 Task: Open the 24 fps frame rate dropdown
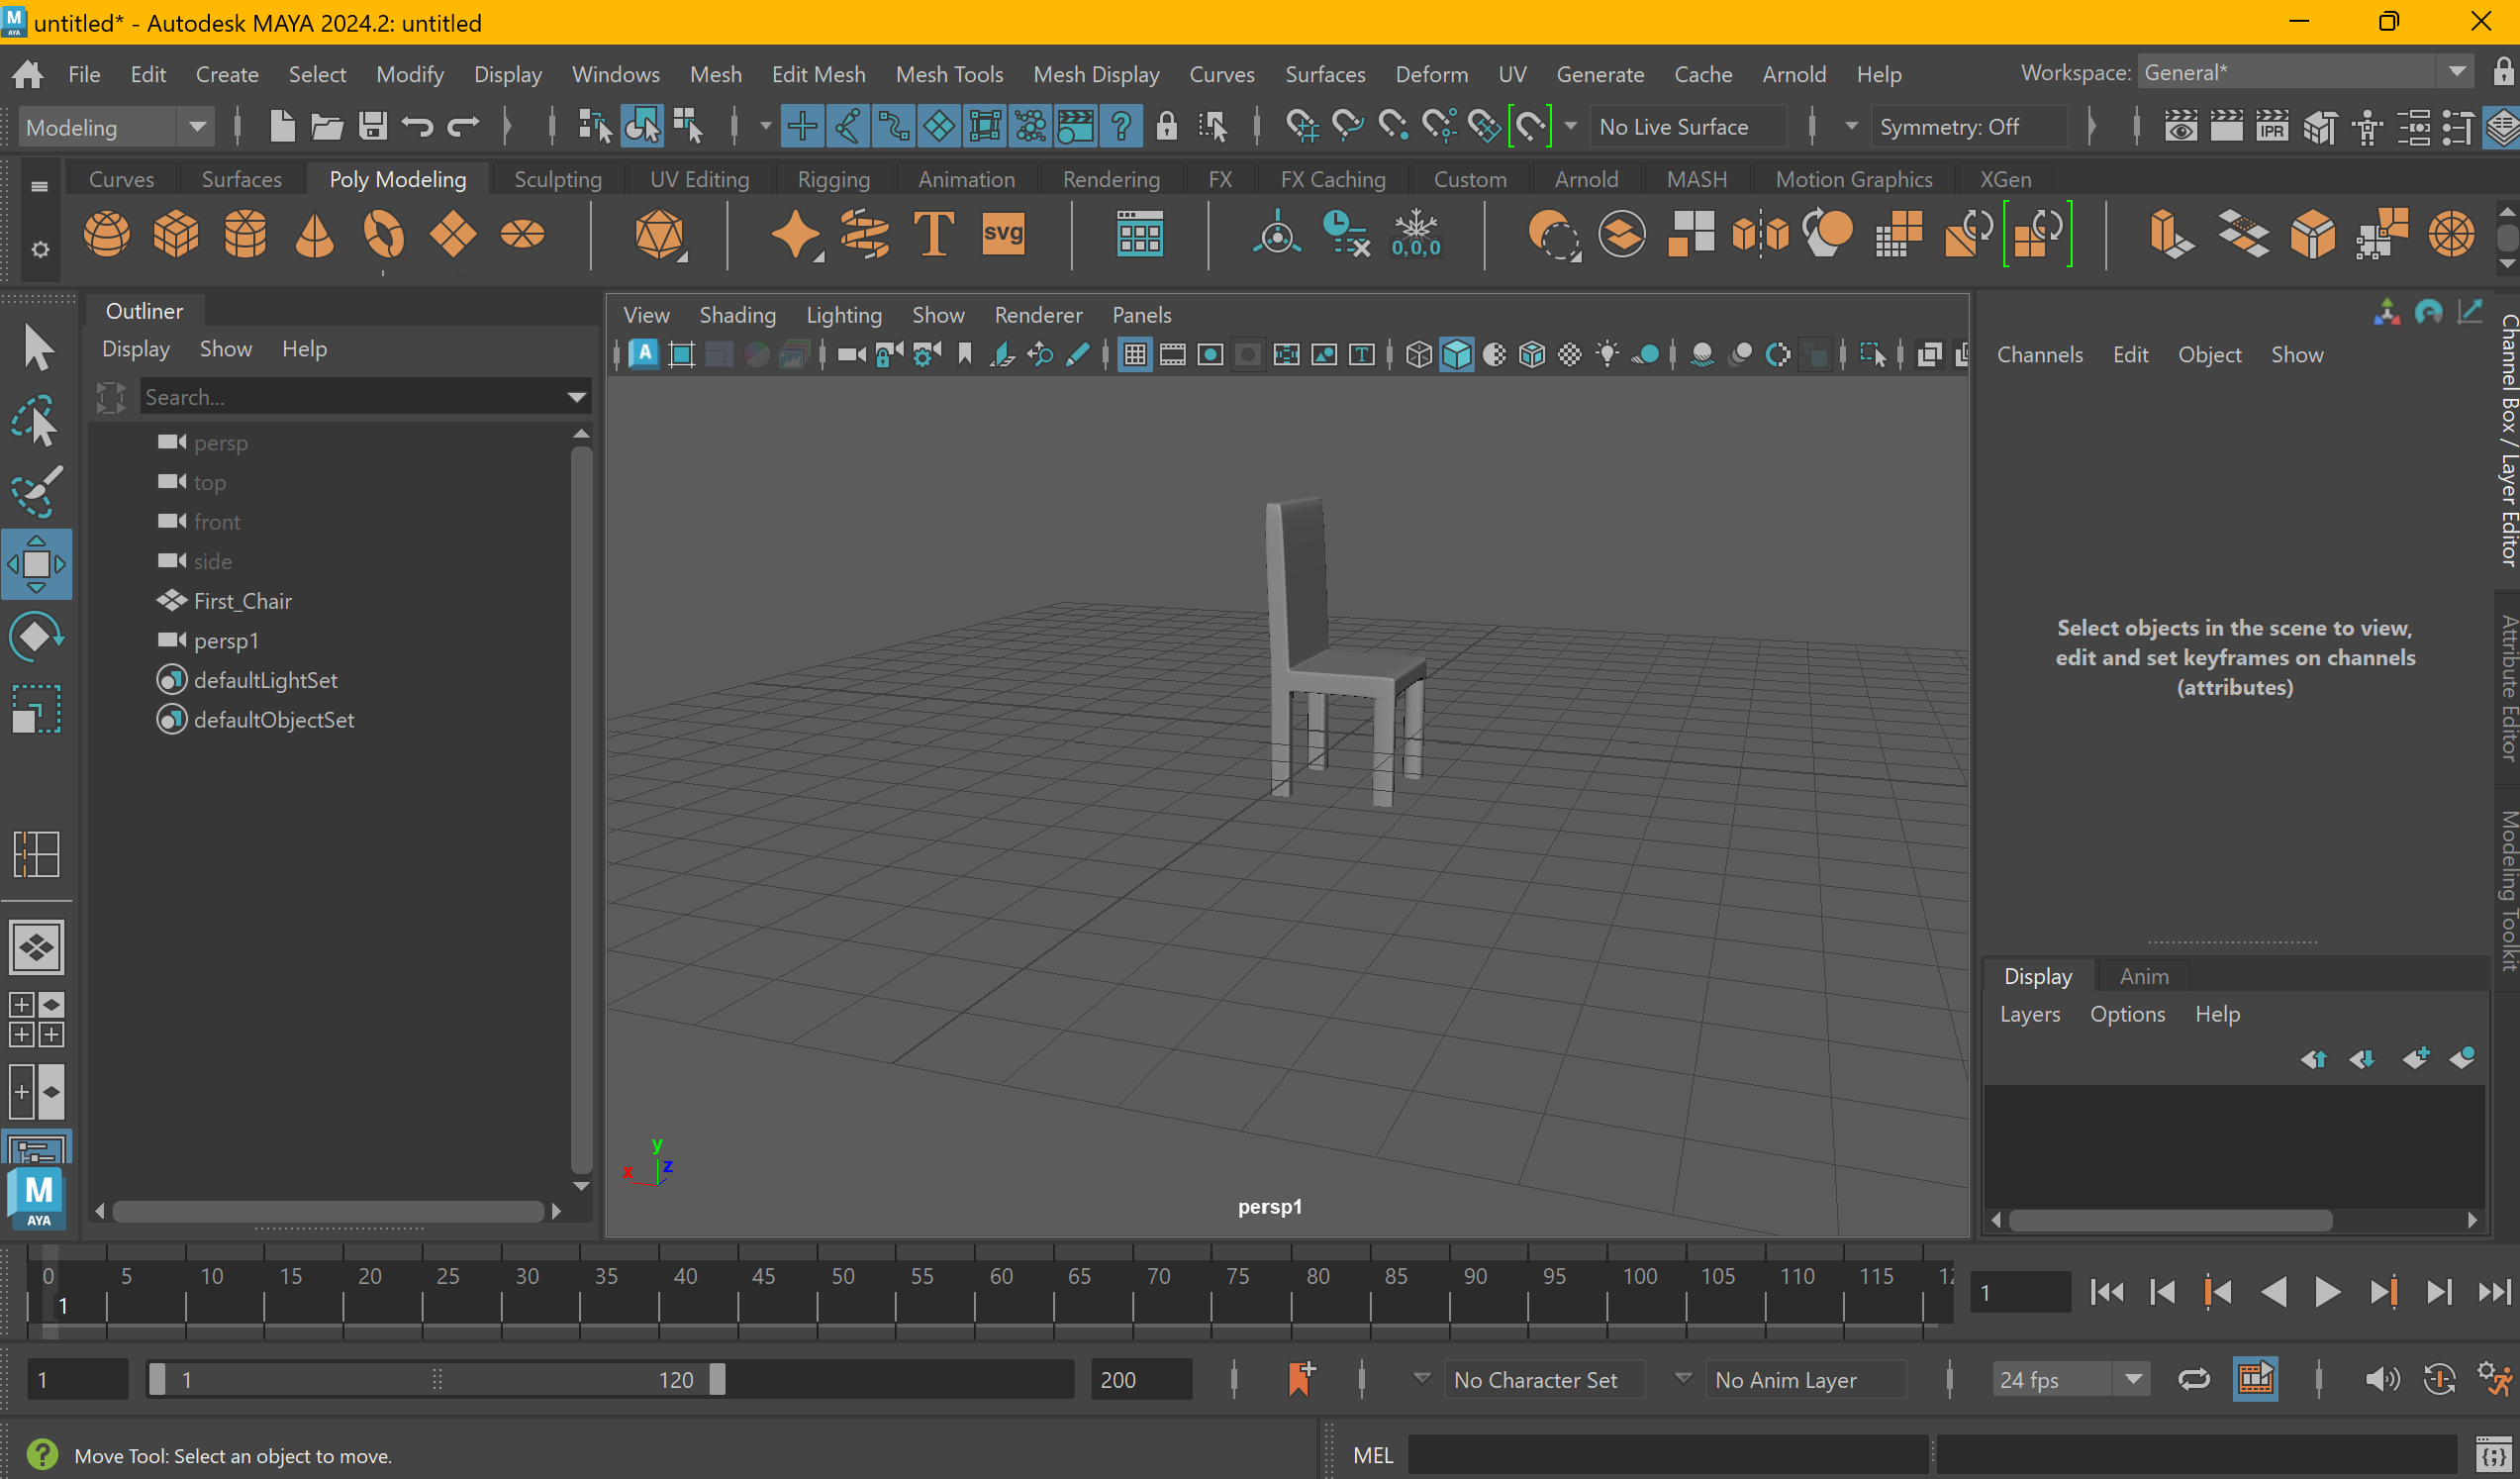[2133, 1380]
